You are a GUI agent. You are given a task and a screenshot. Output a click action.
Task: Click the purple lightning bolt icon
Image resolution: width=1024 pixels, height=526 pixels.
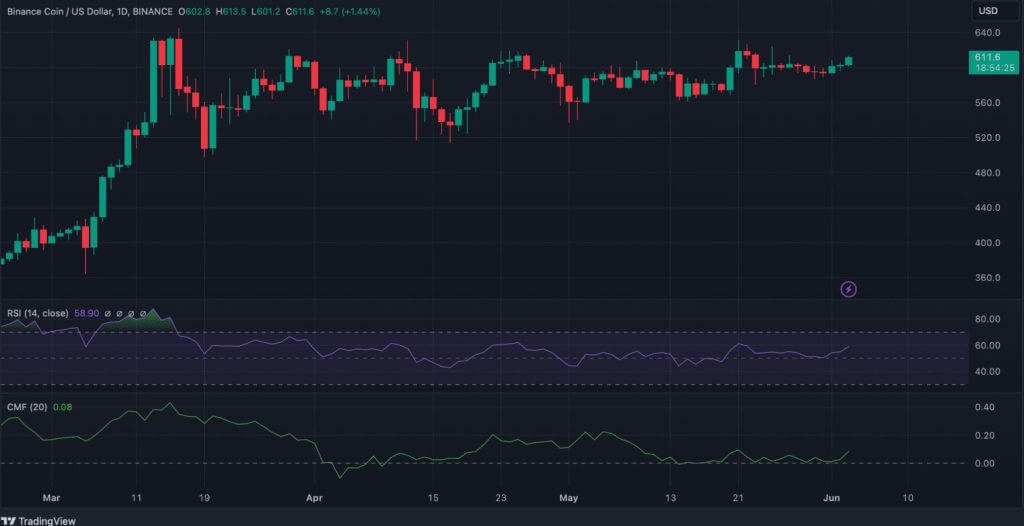(x=848, y=289)
